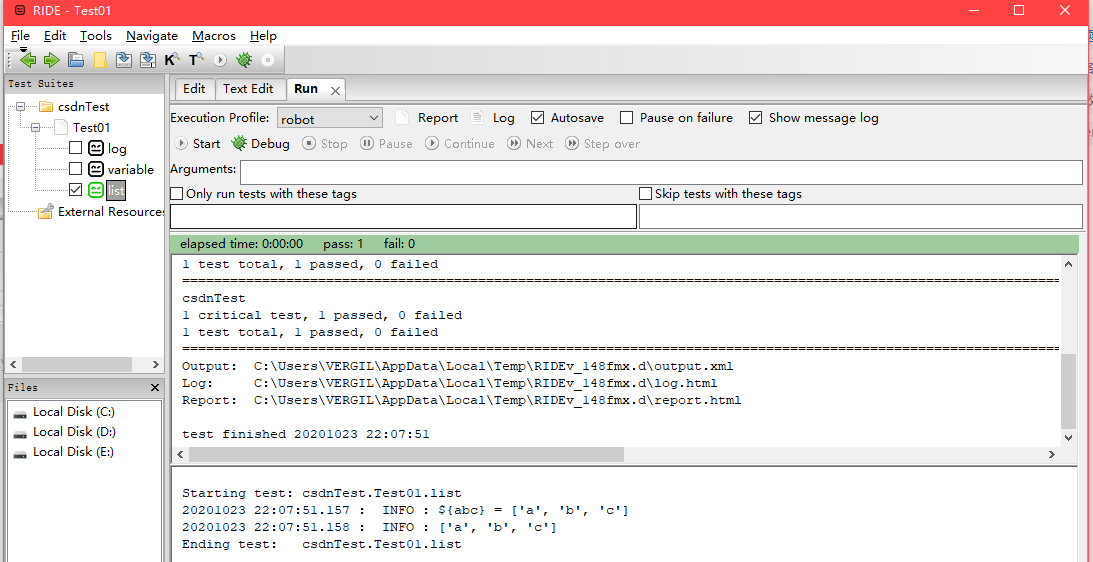The image size is (1093, 562).
Task: Click the toolbar run tests play icon
Action: [x=220, y=61]
